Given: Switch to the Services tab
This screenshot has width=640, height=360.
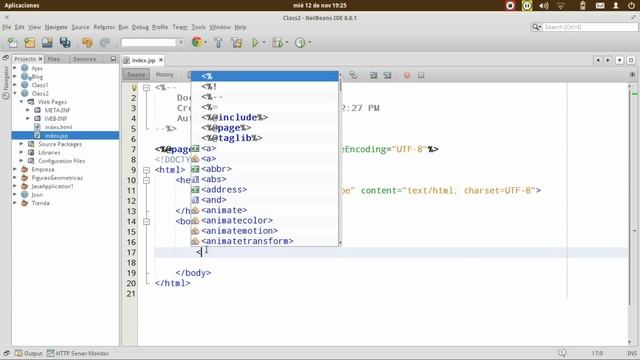Looking at the screenshot, I should pos(84,59).
